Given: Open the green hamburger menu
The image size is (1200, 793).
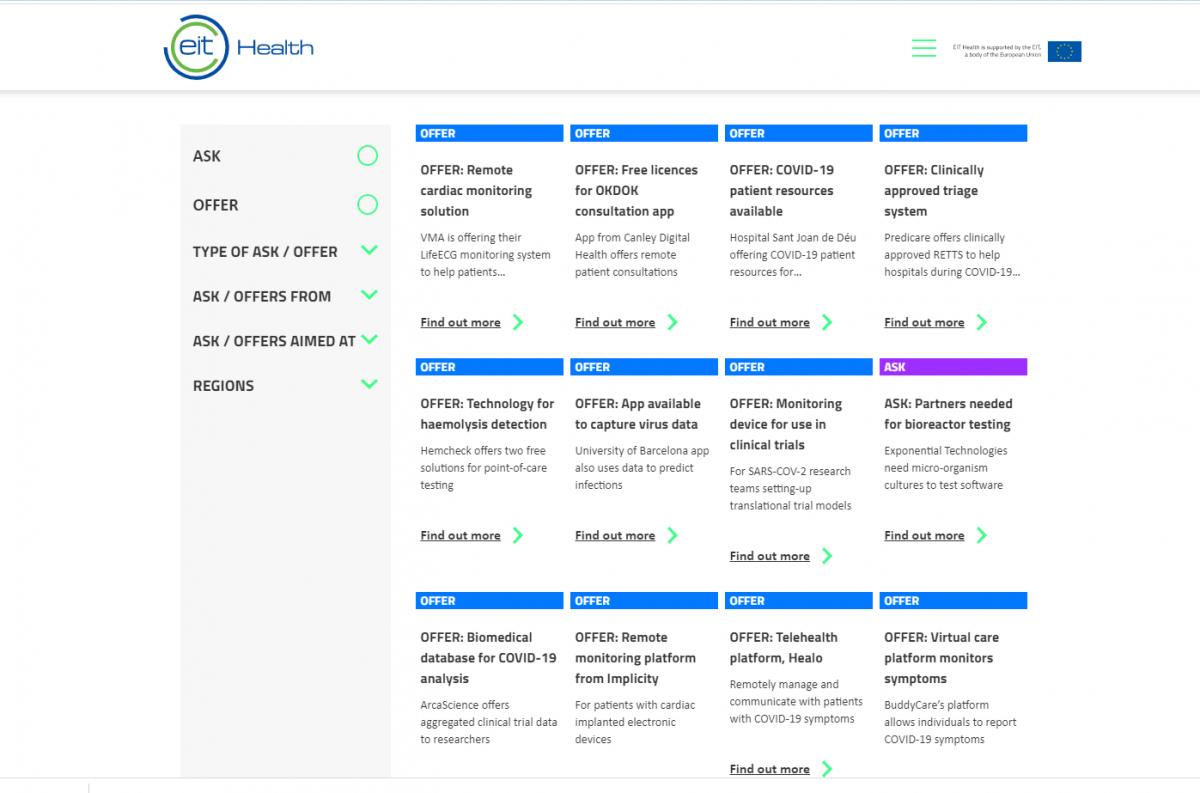Looking at the screenshot, I should coord(924,48).
